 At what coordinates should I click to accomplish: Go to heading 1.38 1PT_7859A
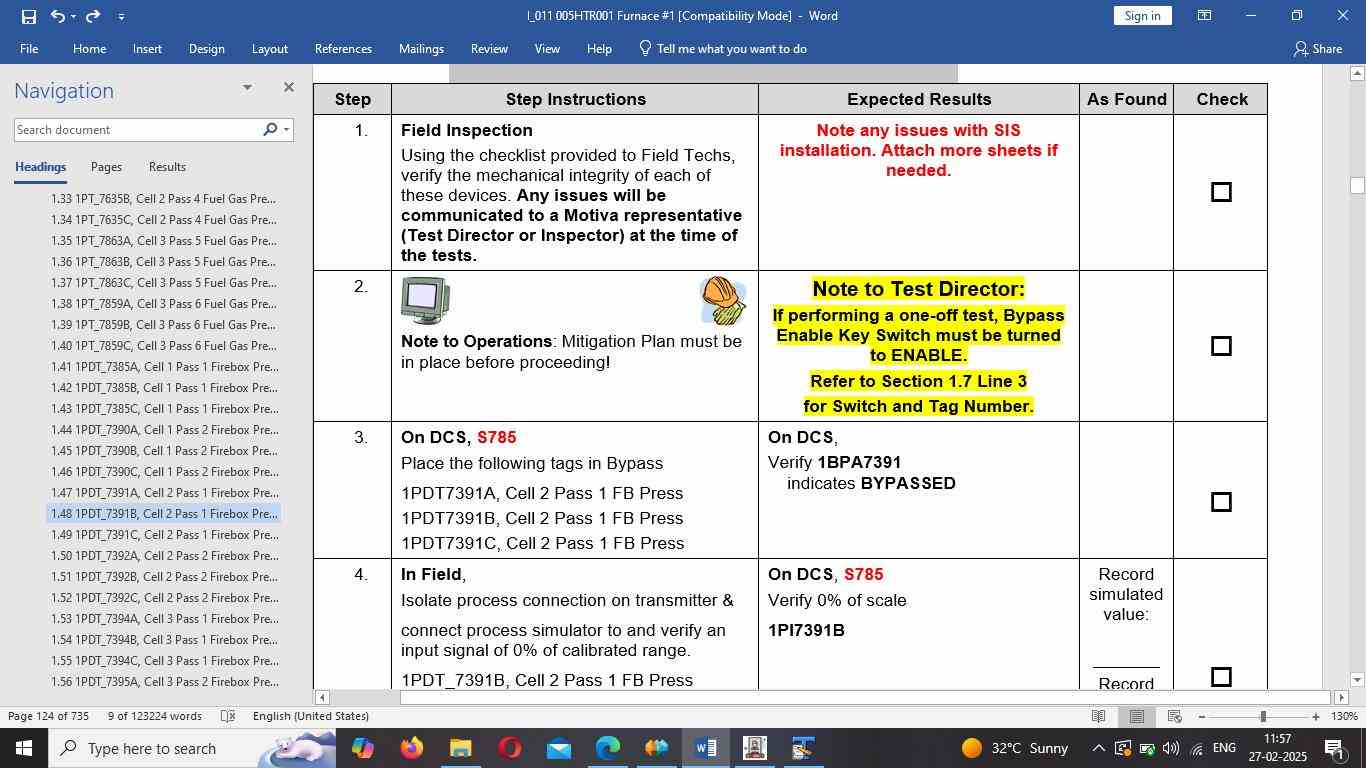(164, 304)
